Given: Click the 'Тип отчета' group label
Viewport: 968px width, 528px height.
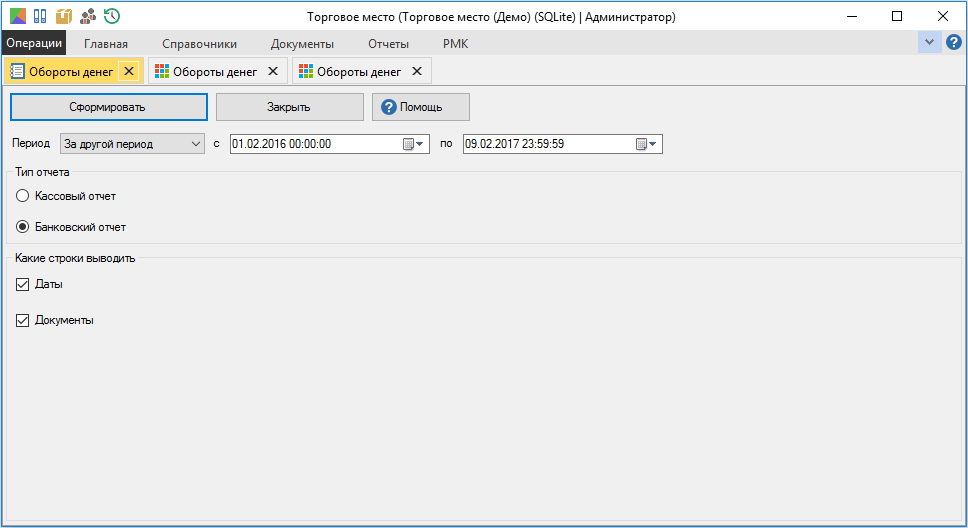Looking at the screenshot, I should tap(42, 172).
